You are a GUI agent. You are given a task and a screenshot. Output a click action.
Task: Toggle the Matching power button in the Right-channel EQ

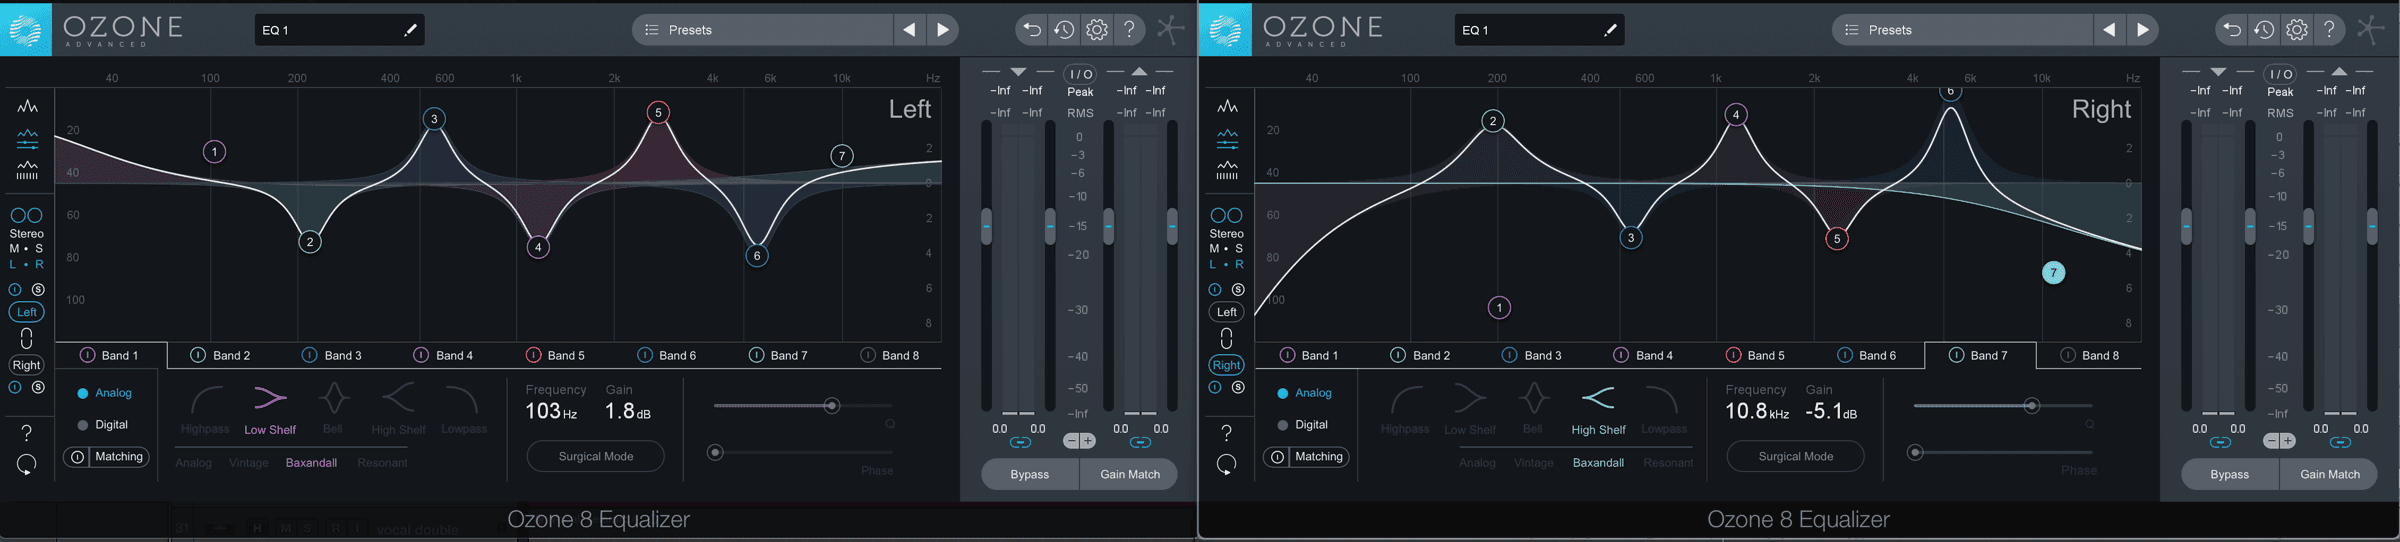click(1277, 457)
